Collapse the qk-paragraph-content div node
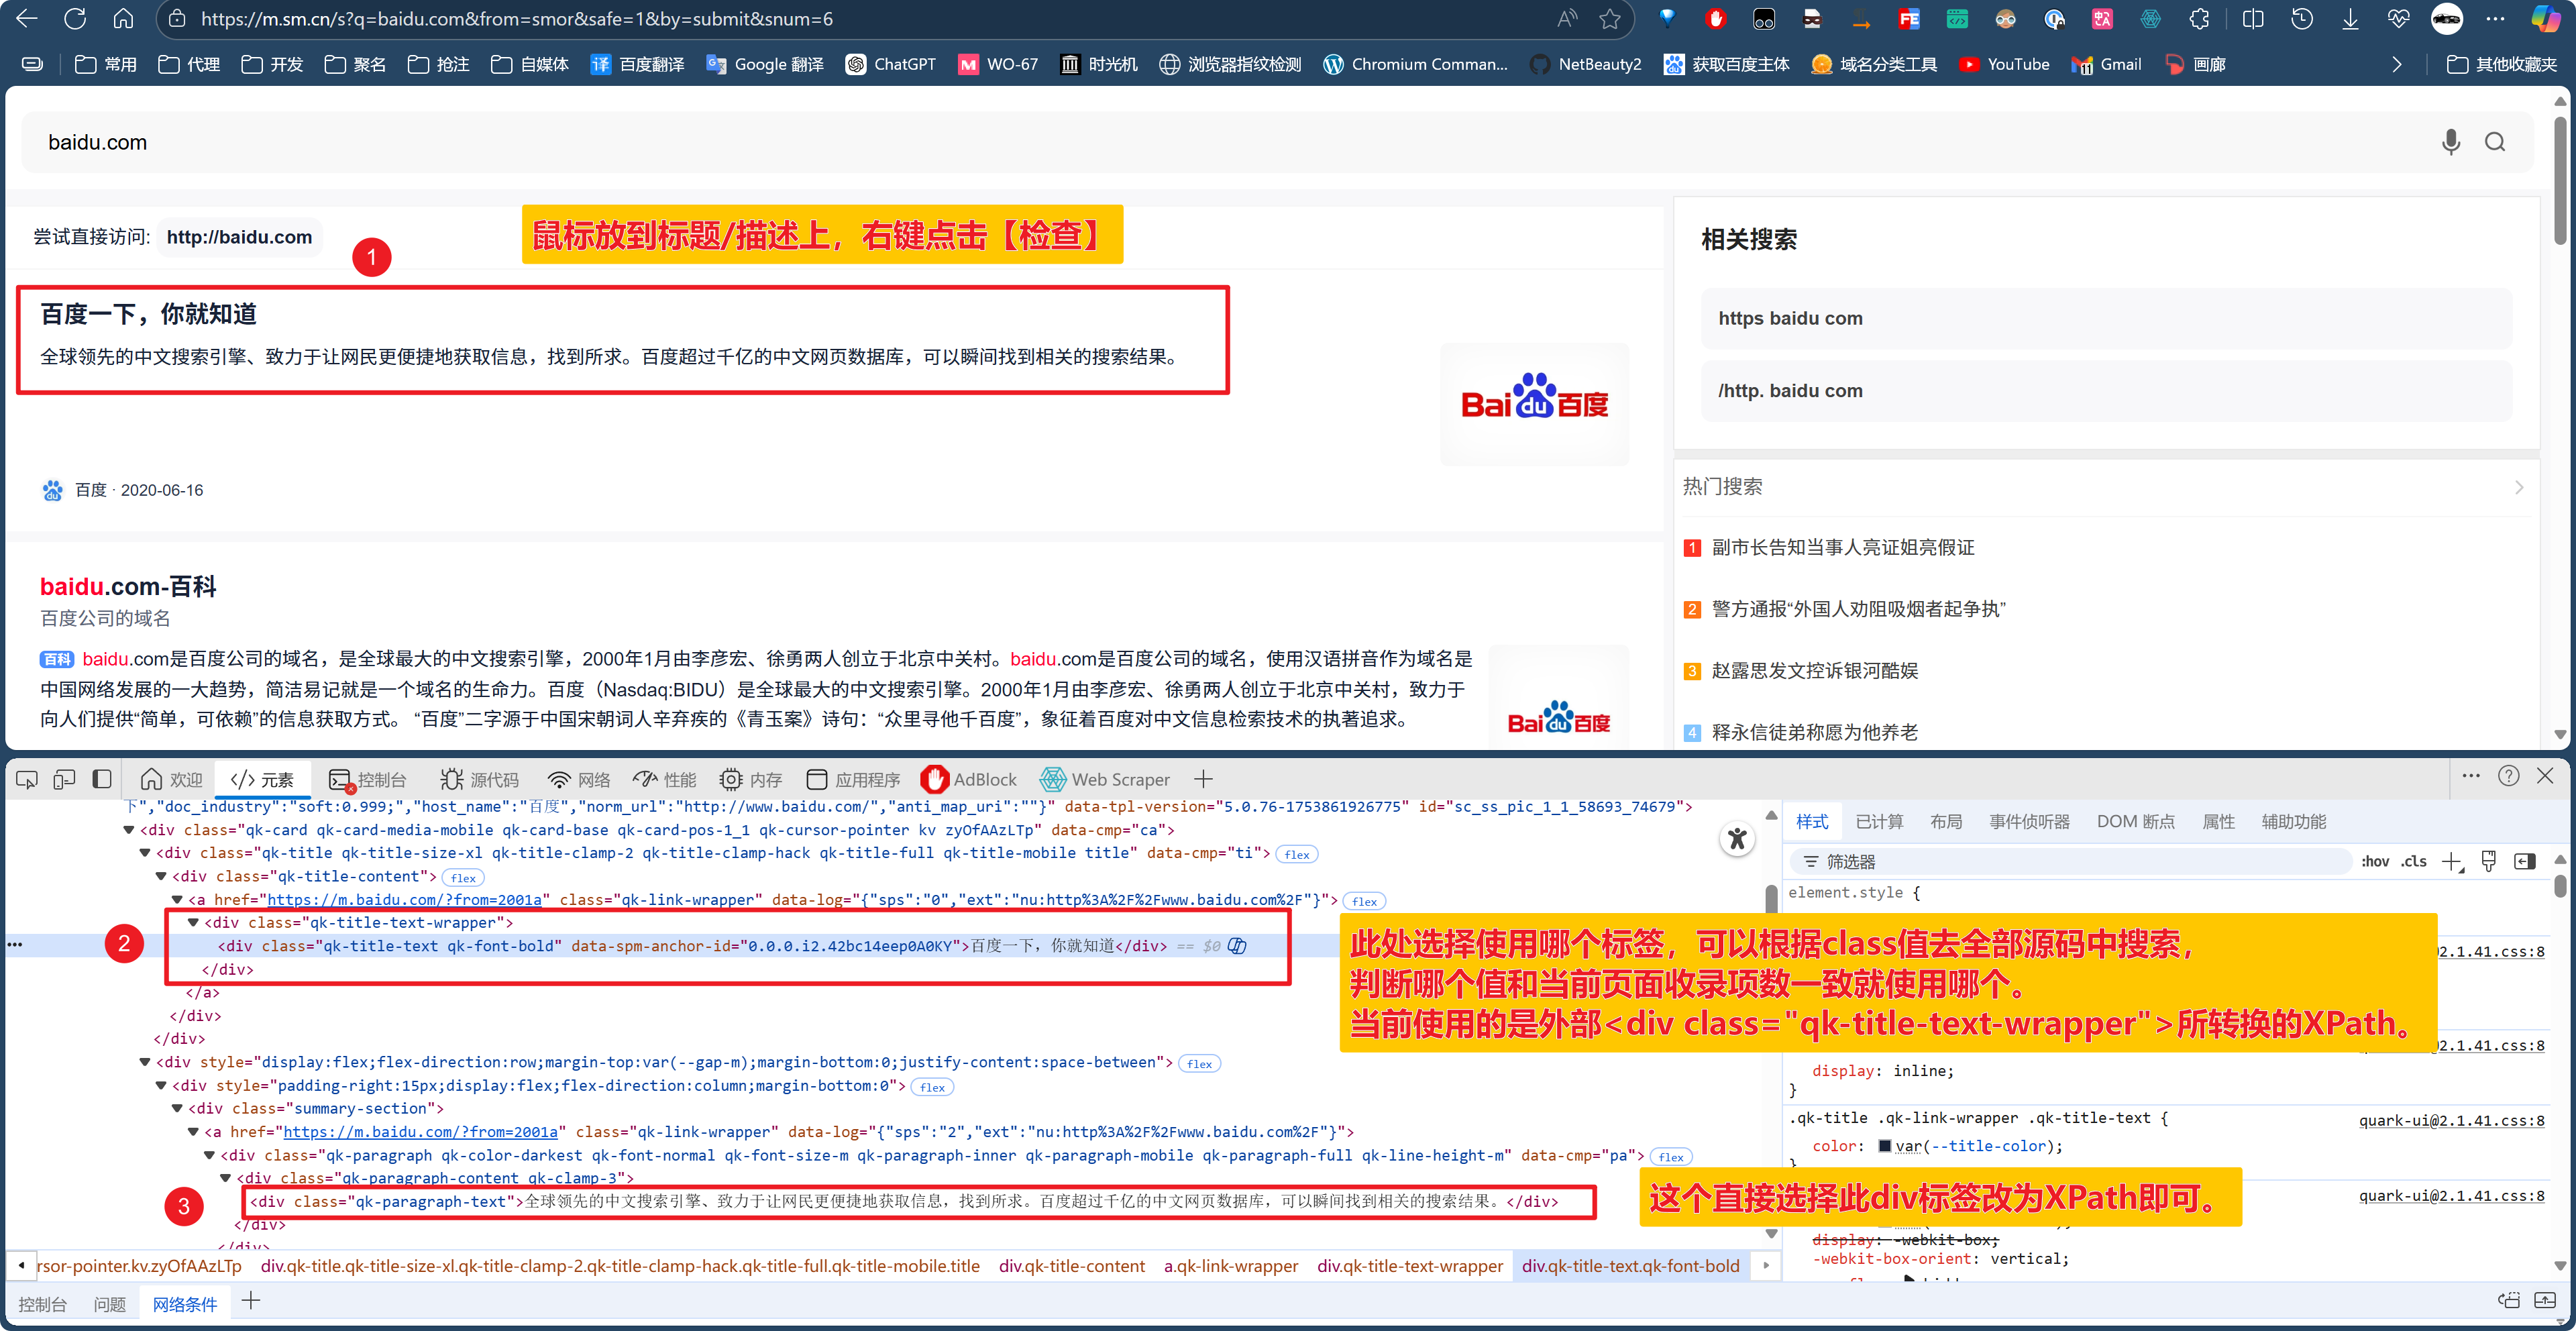This screenshot has width=2576, height=1331. click(x=225, y=1178)
